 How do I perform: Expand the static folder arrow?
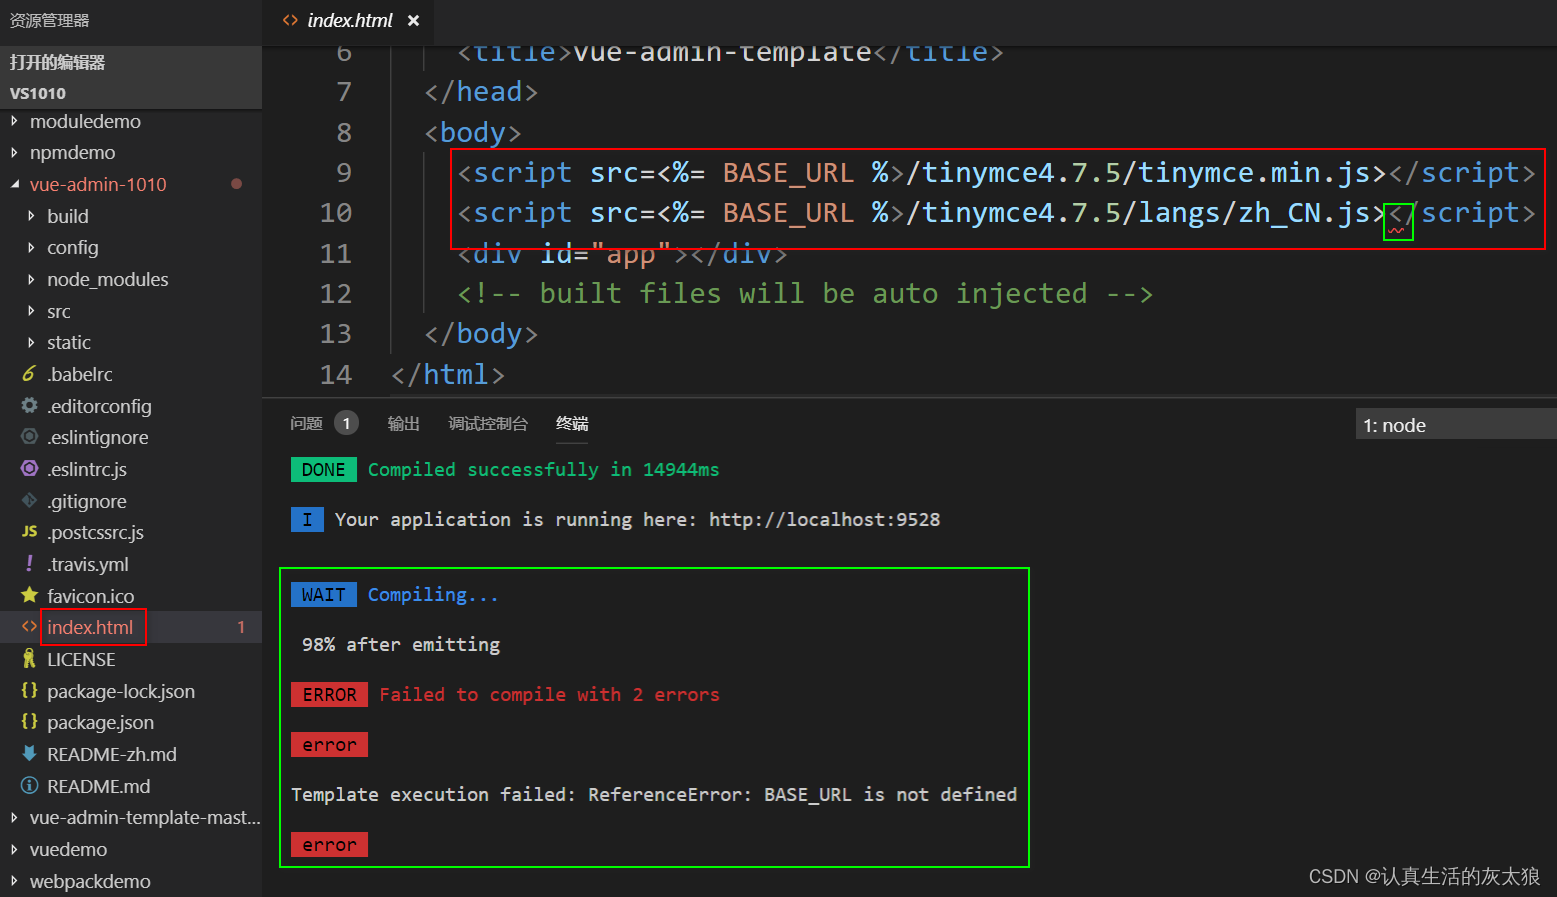(x=31, y=343)
